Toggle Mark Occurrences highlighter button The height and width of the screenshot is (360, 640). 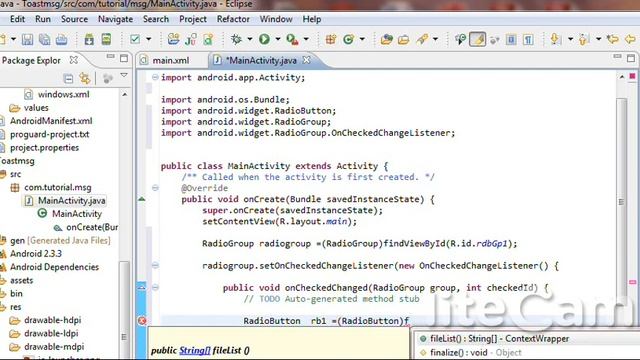(478, 39)
